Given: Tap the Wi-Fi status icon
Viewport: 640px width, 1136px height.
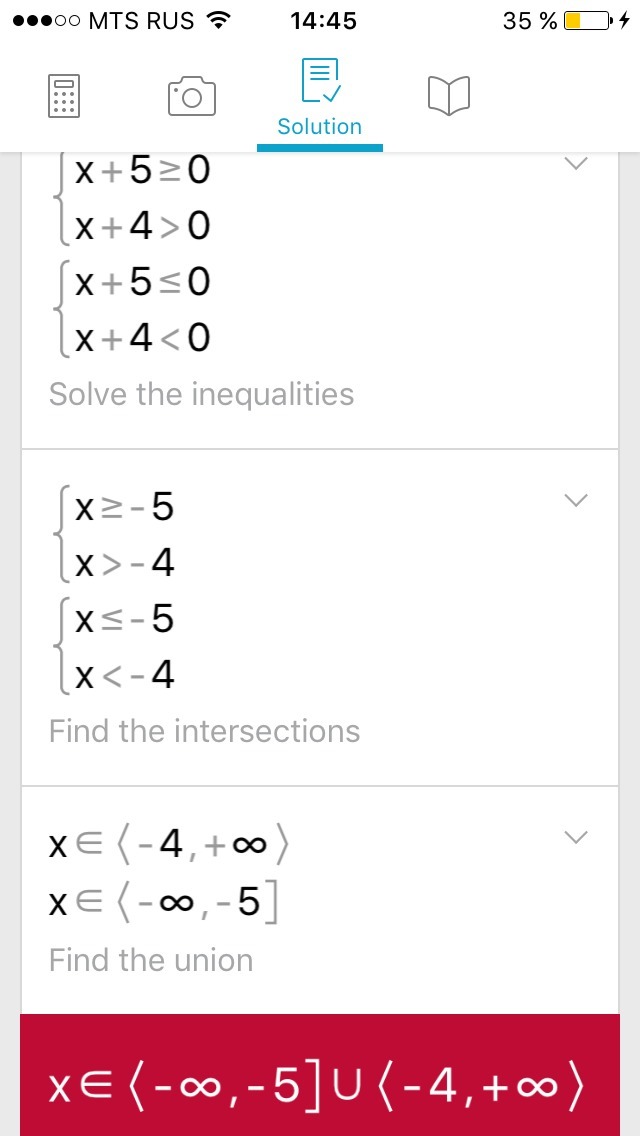Looking at the screenshot, I should pos(217,20).
